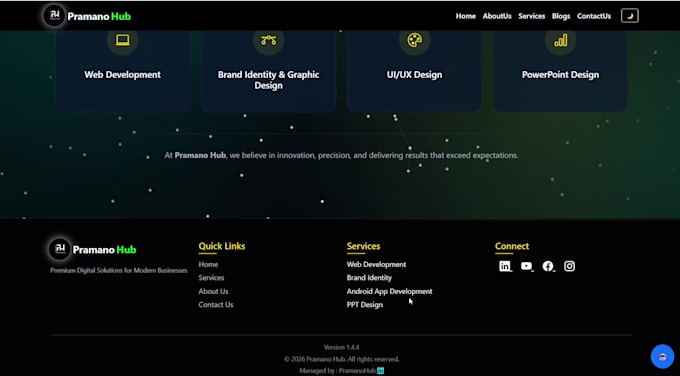This screenshot has width=680, height=376.
Task: Click the Connect footer heading
Action: coord(512,246)
